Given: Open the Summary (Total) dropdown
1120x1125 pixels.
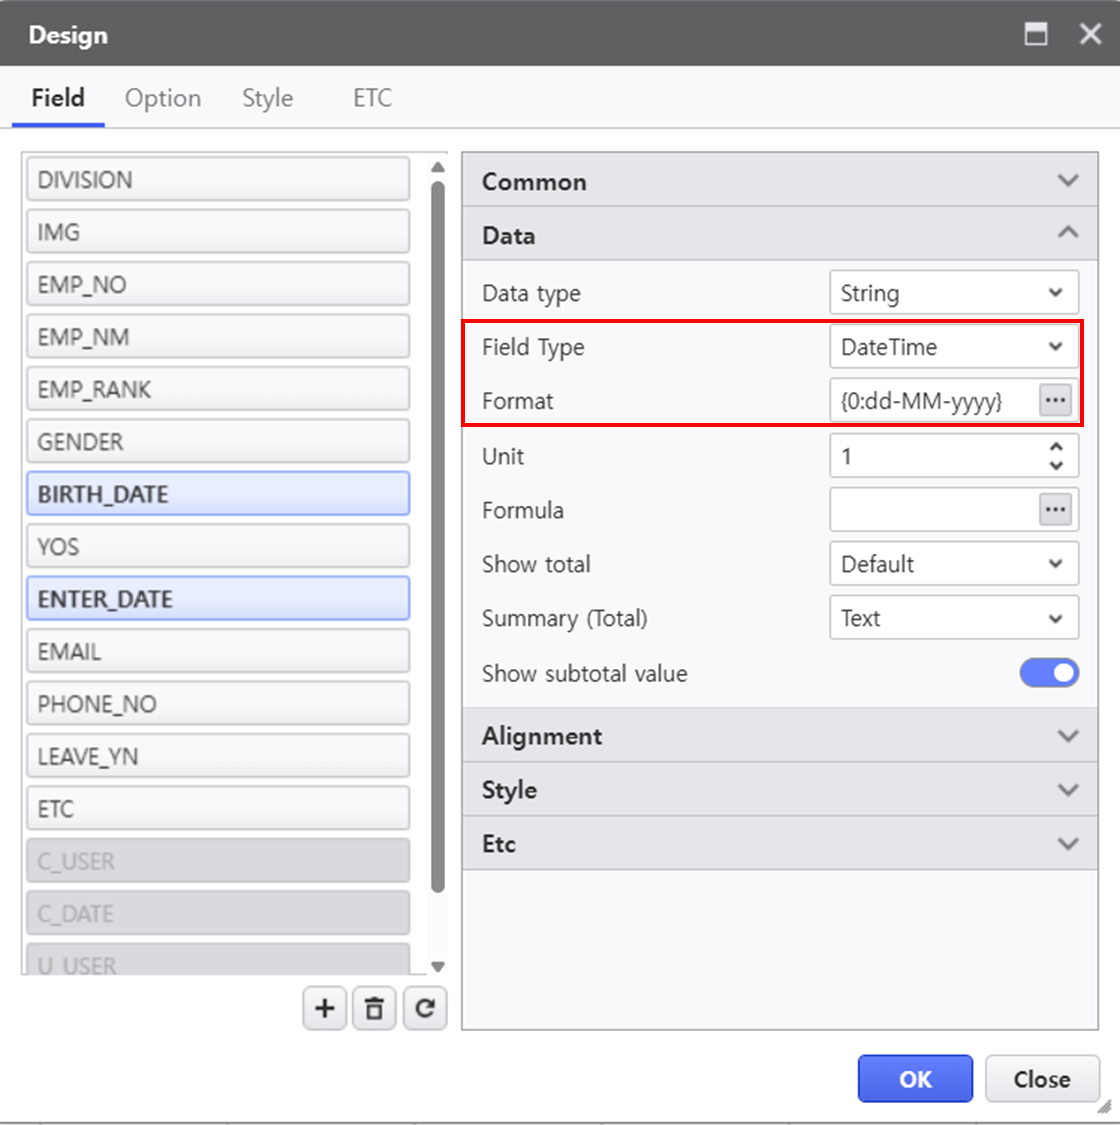Looking at the screenshot, I should [954, 617].
